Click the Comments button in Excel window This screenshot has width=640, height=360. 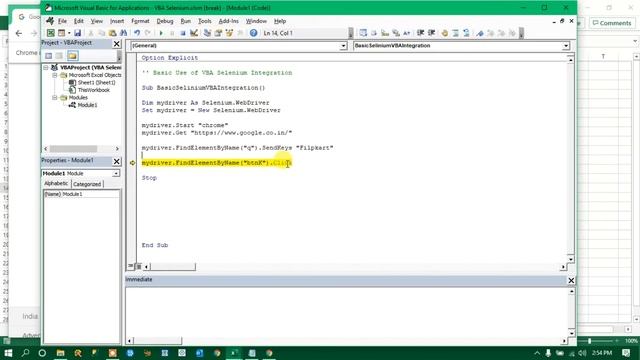pyautogui.click(x=611, y=23)
